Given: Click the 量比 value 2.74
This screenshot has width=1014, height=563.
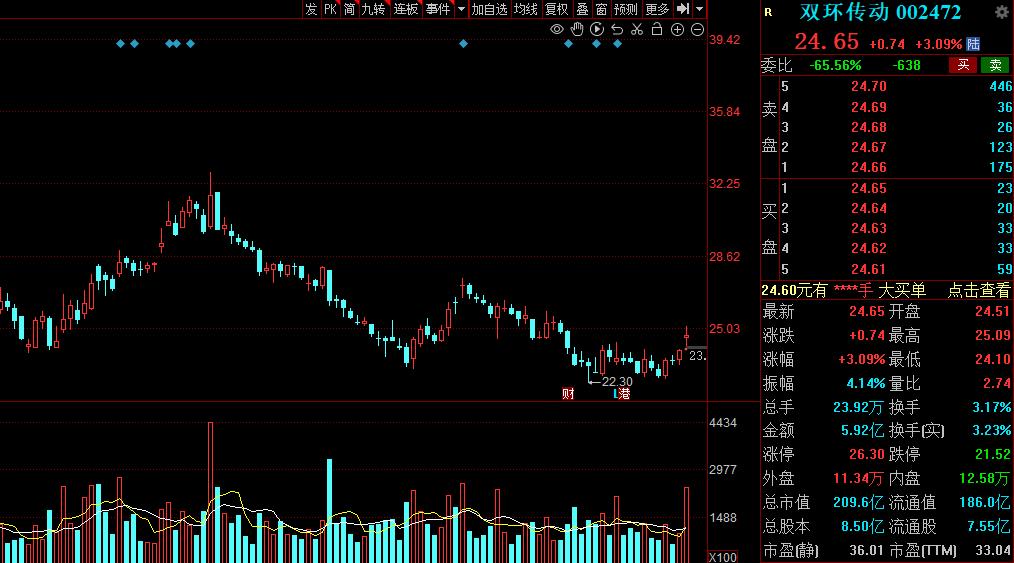Looking at the screenshot, I should click(996, 383).
